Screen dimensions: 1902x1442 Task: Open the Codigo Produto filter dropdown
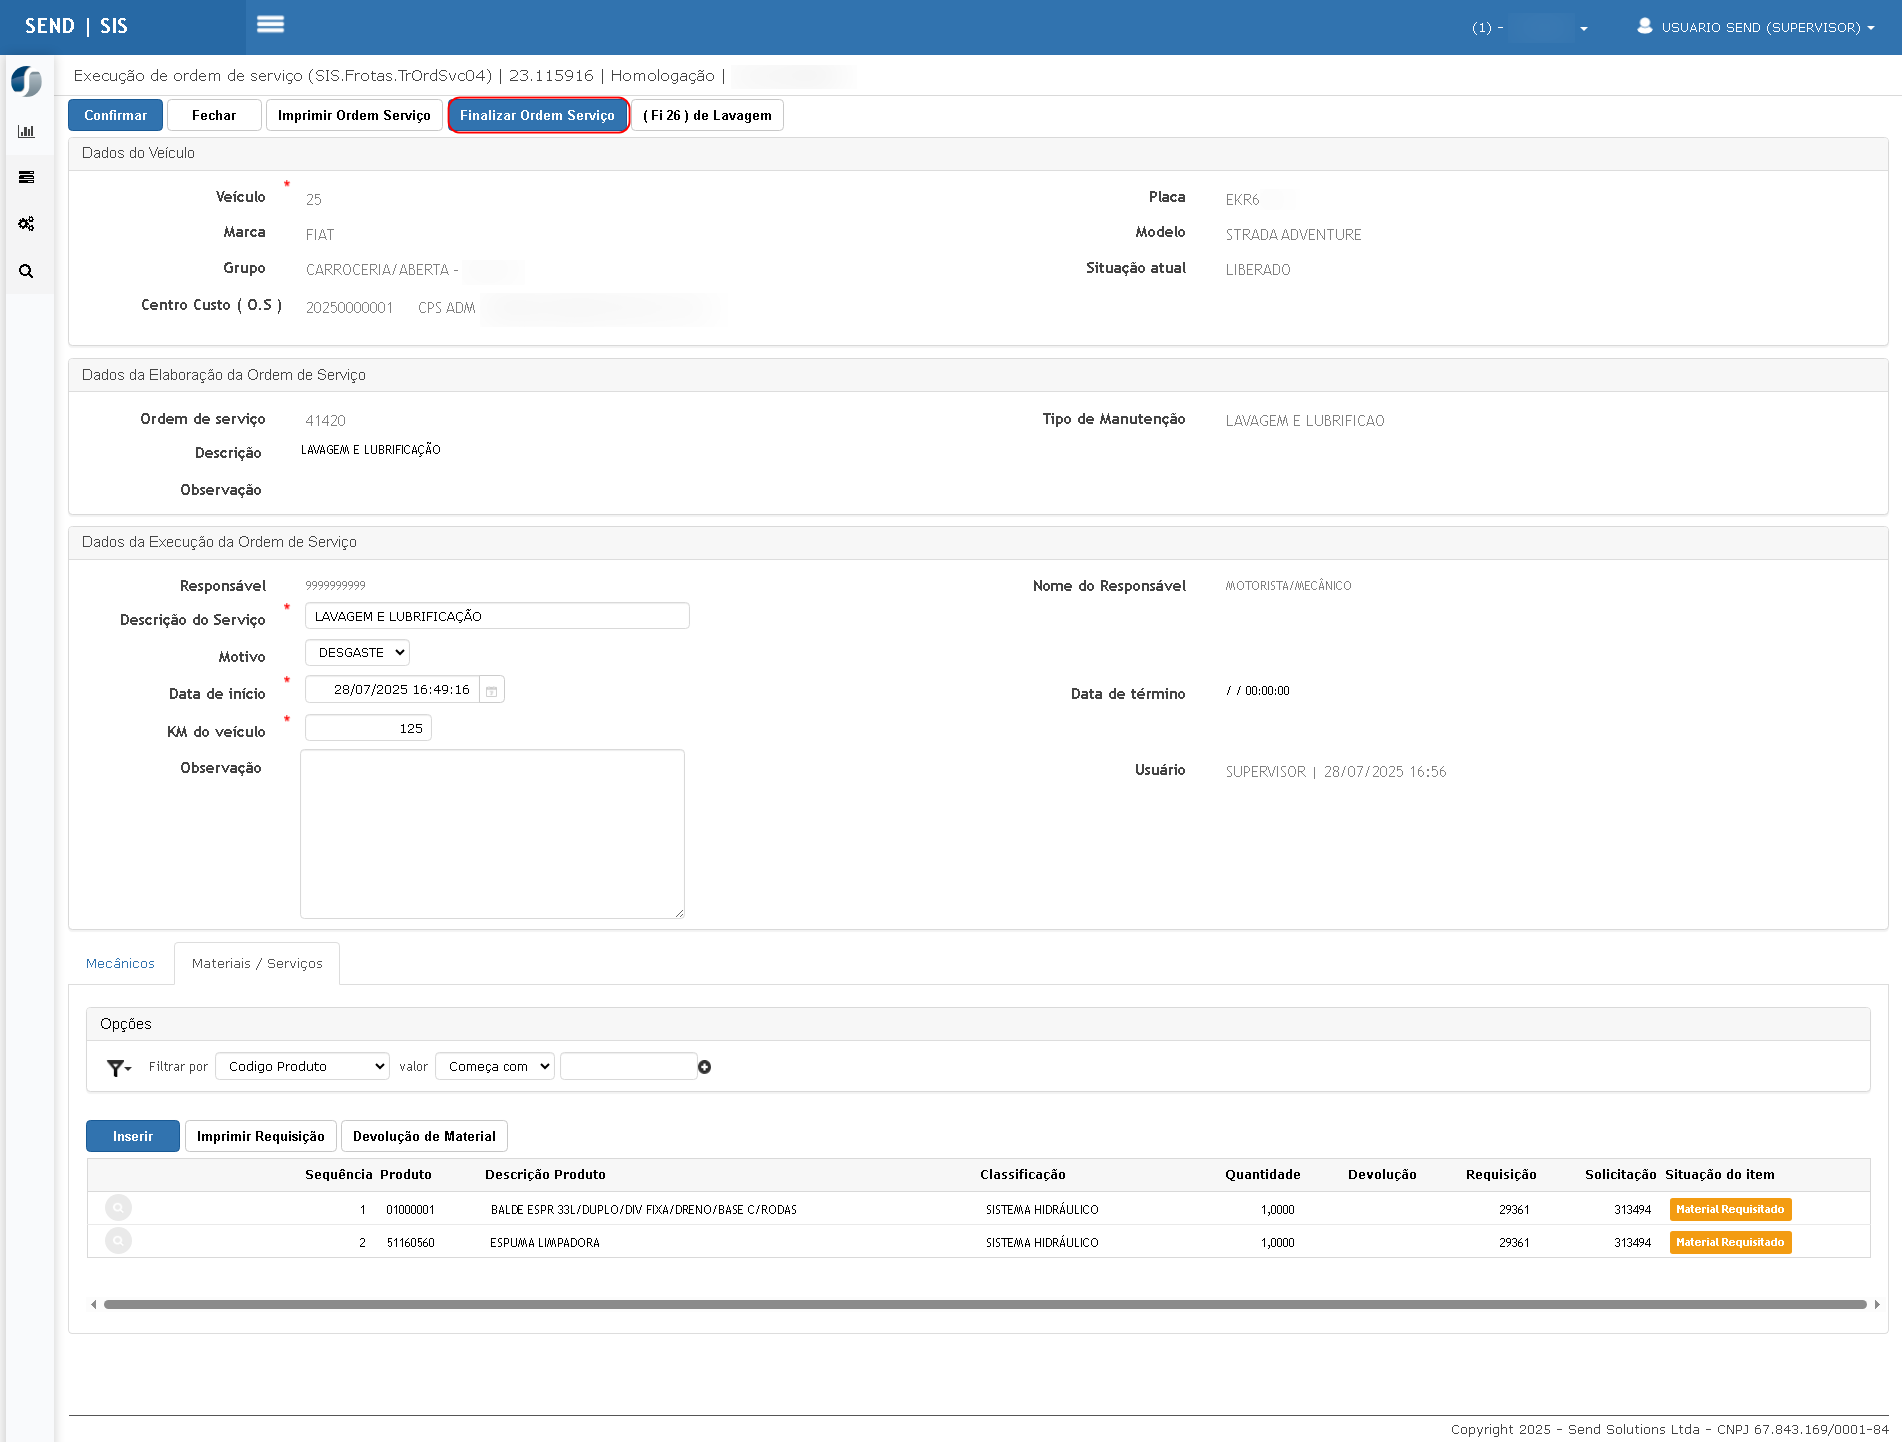303,1067
